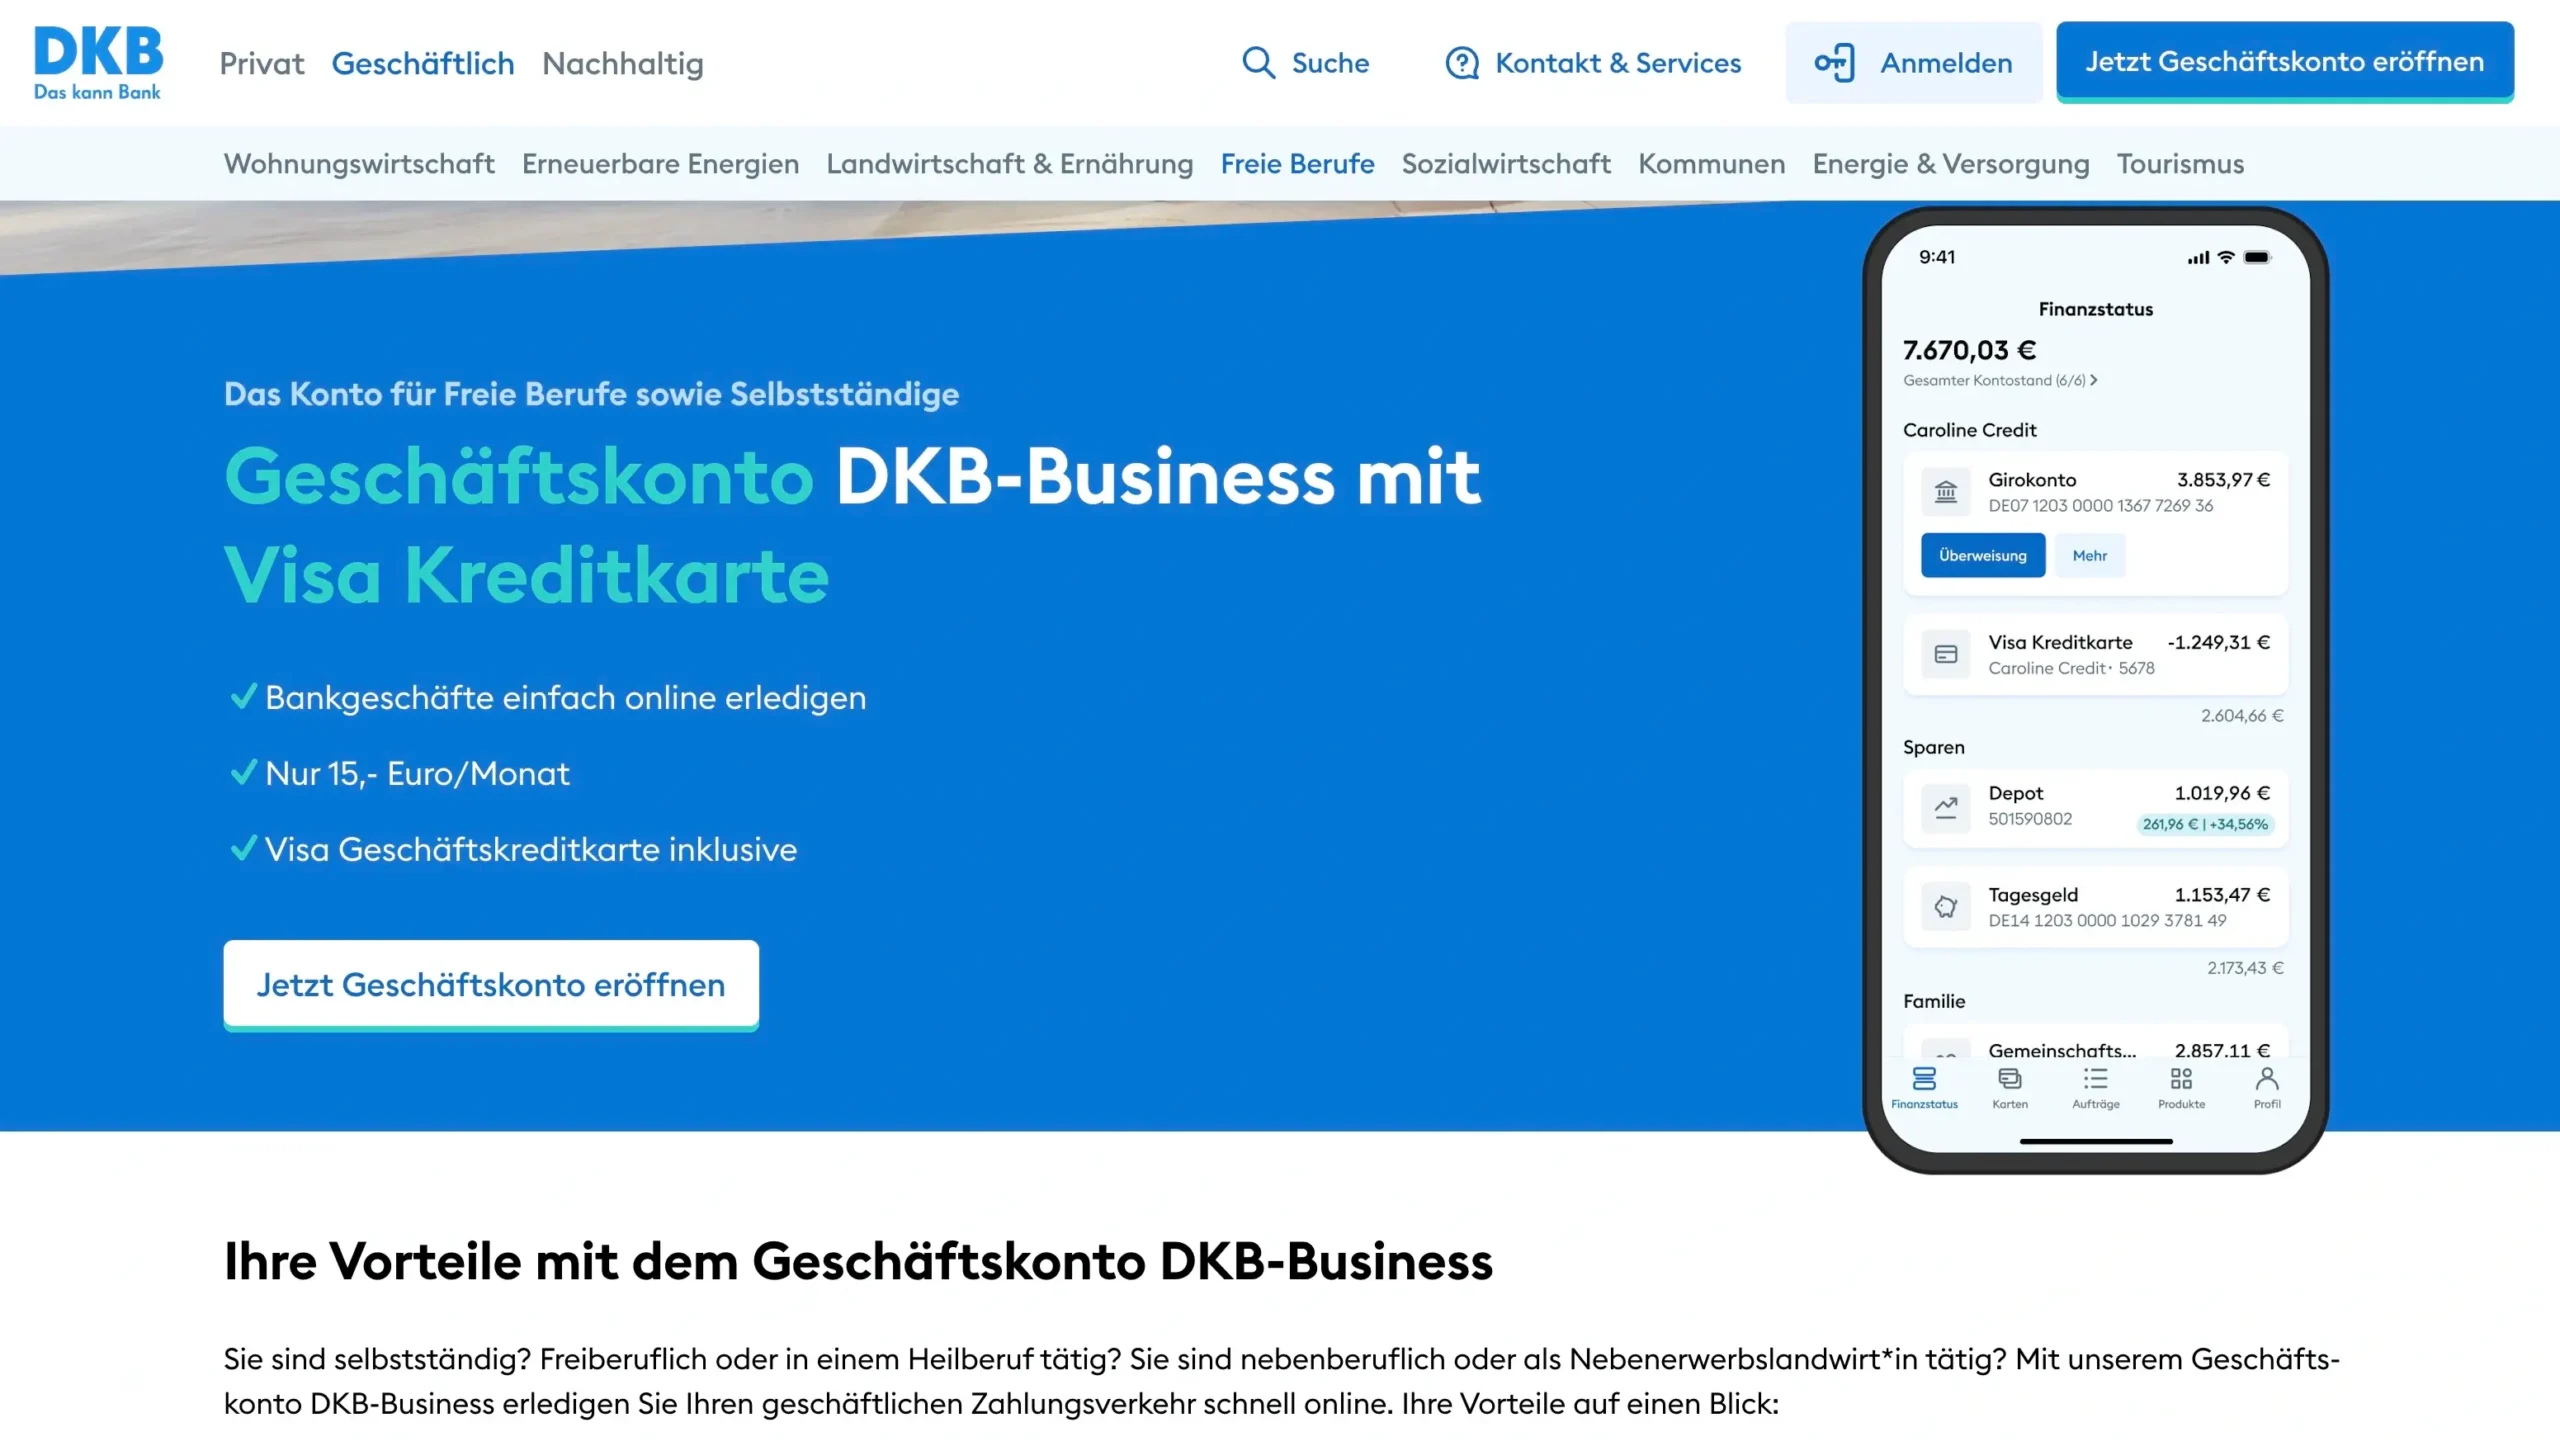Screen dimensions: 2560x1446
Task: Click Girokonto balance 3.853,97 €
Action: pos(2223,480)
